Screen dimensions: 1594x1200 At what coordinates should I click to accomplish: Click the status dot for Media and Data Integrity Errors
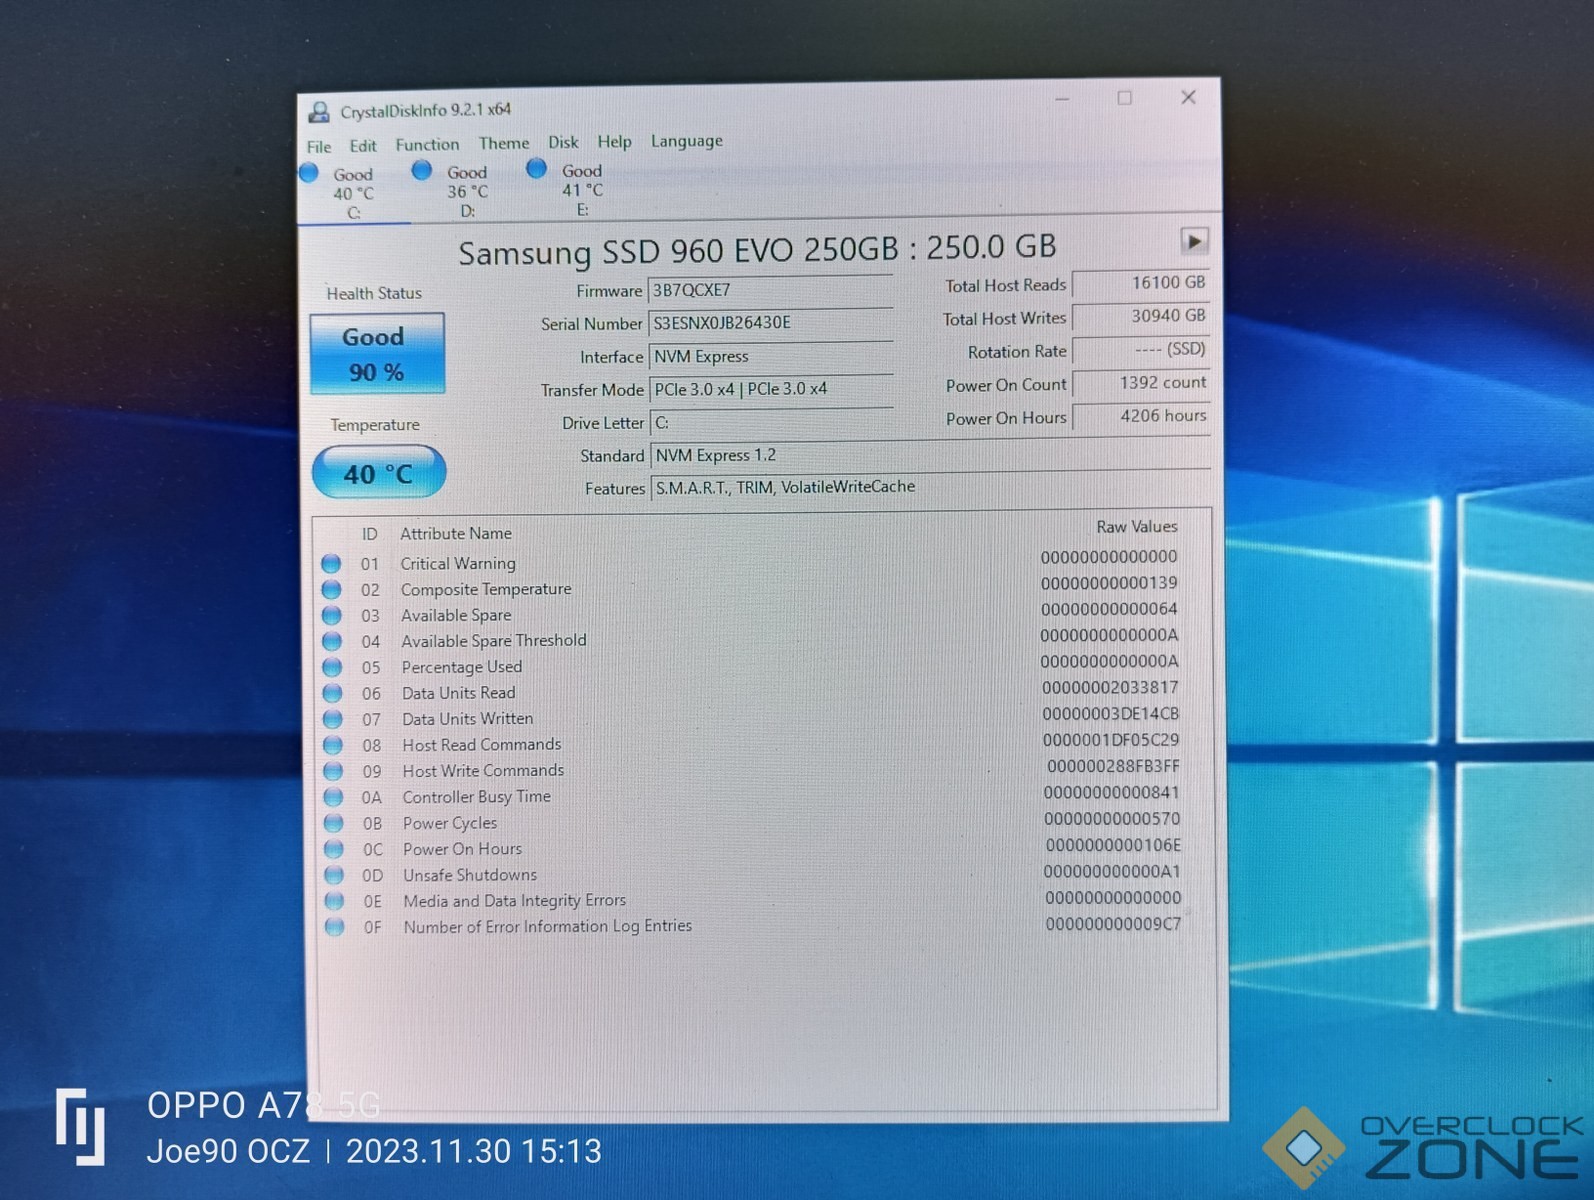point(334,901)
